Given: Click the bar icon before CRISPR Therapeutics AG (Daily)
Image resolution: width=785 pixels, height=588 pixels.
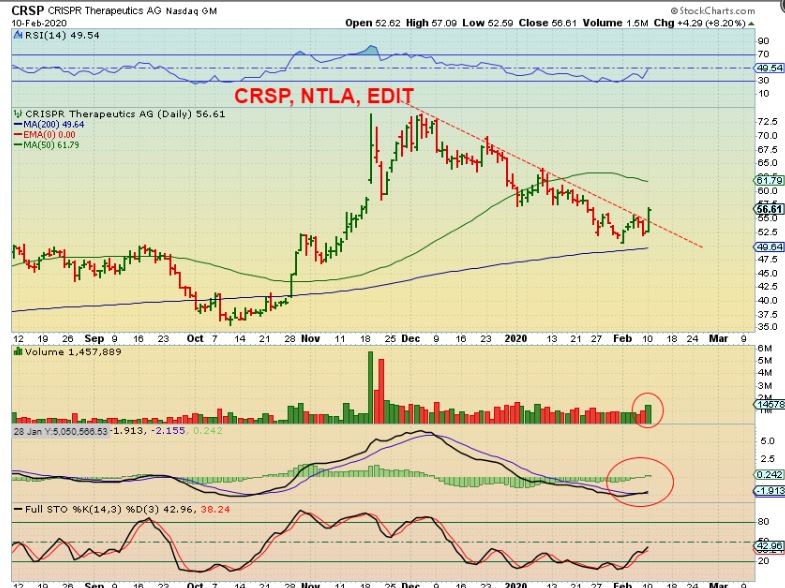Looking at the screenshot, I should [19, 114].
